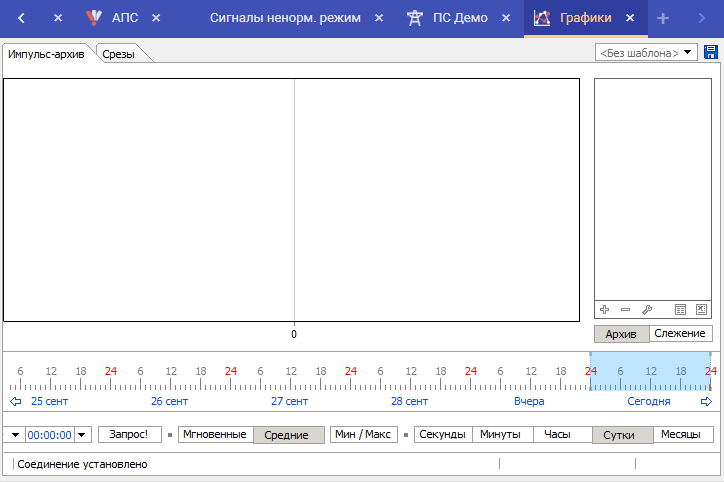Export chart data to Excel icon
Viewport: 724px width, 482px height.
(701, 310)
